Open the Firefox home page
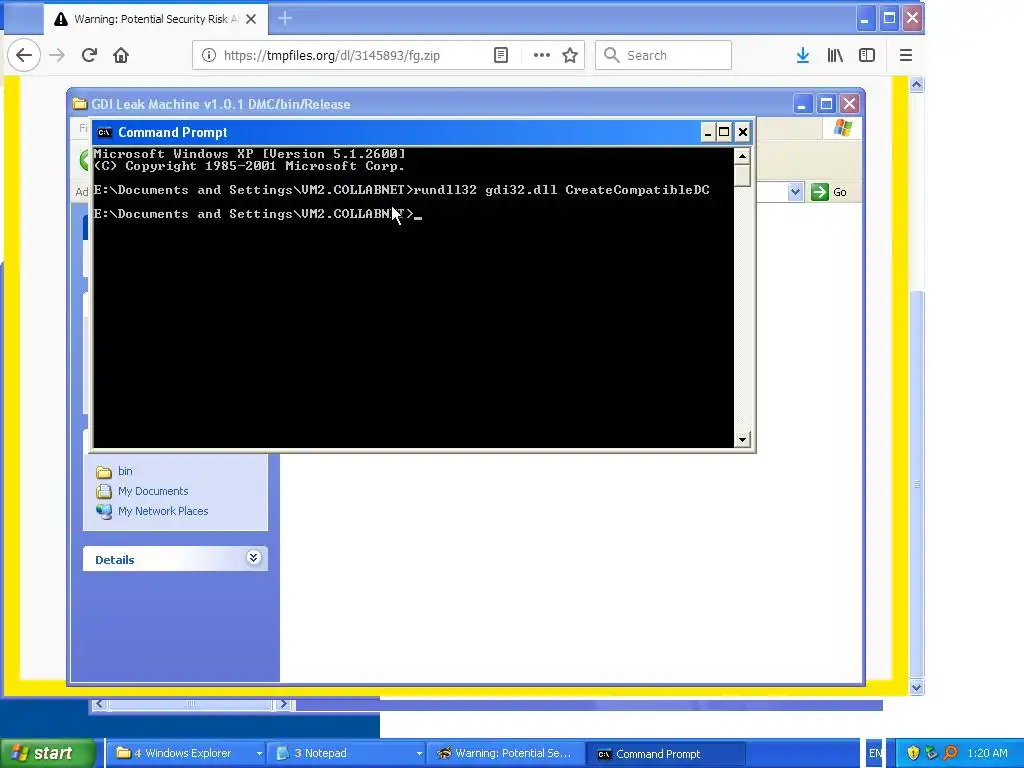This screenshot has width=1024, height=768. pyautogui.click(x=121, y=56)
